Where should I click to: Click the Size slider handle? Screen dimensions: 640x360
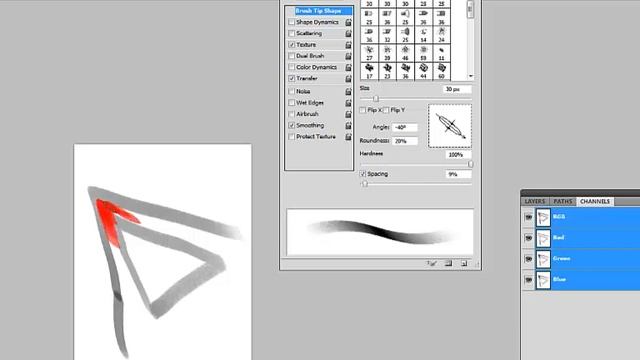tap(376, 99)
